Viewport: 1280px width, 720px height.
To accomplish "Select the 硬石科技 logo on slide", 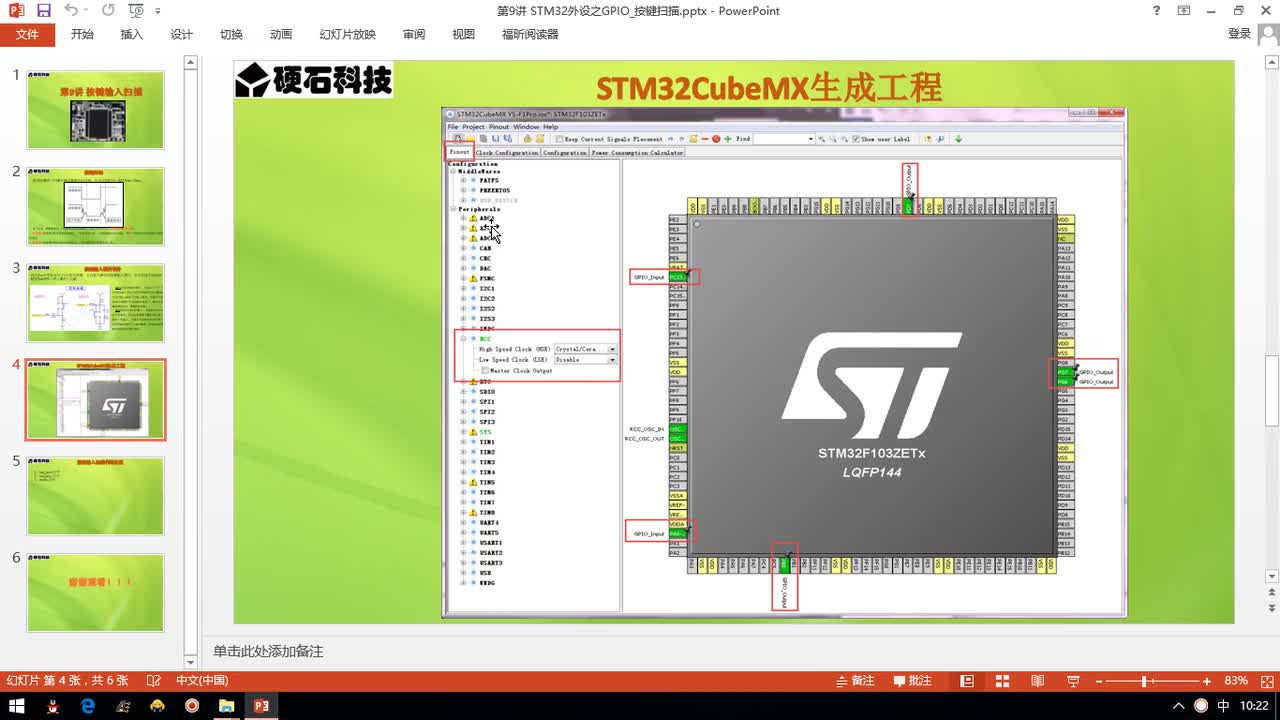I will 313,80.
